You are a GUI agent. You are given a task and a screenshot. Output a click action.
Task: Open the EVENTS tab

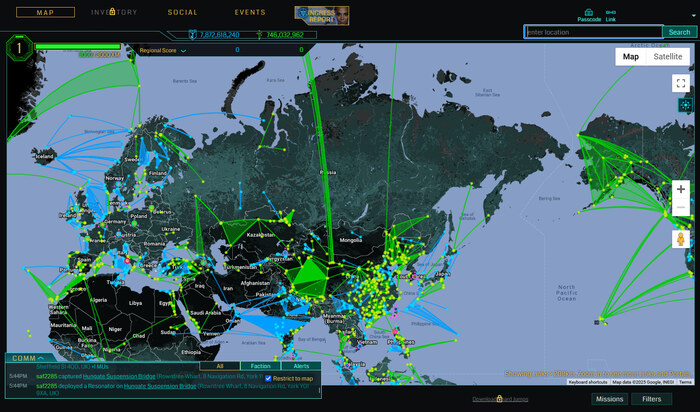[x=250, y=12]
